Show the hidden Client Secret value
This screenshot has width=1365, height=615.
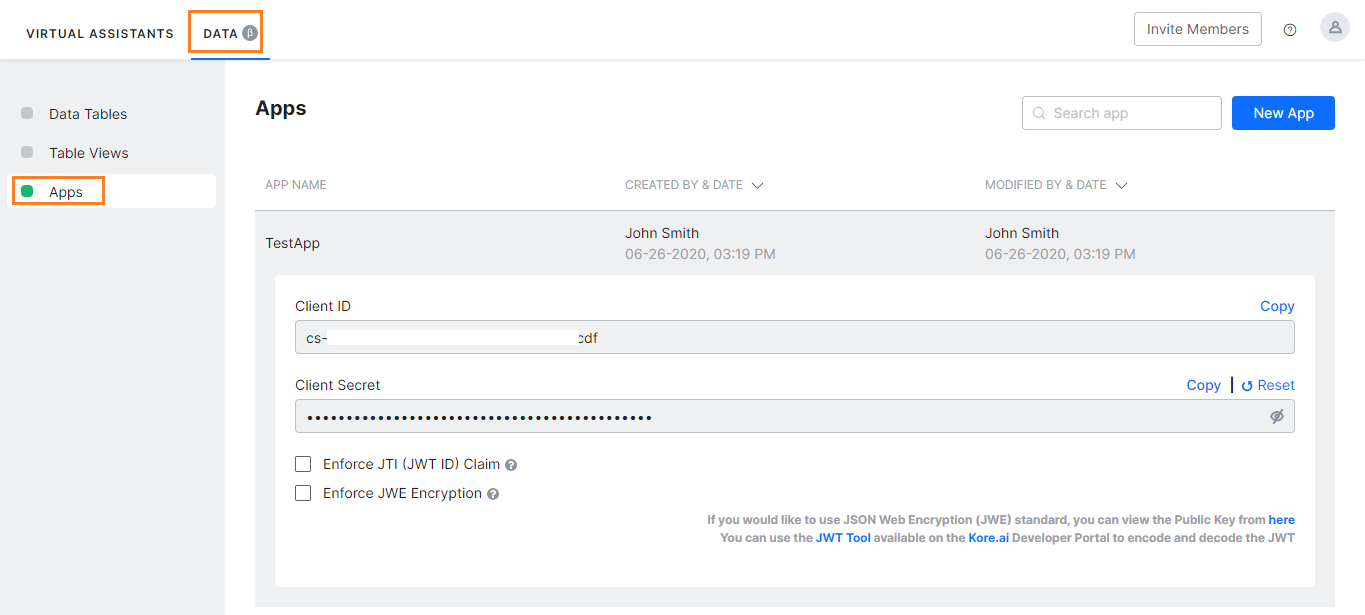[x=1277, y=416]
